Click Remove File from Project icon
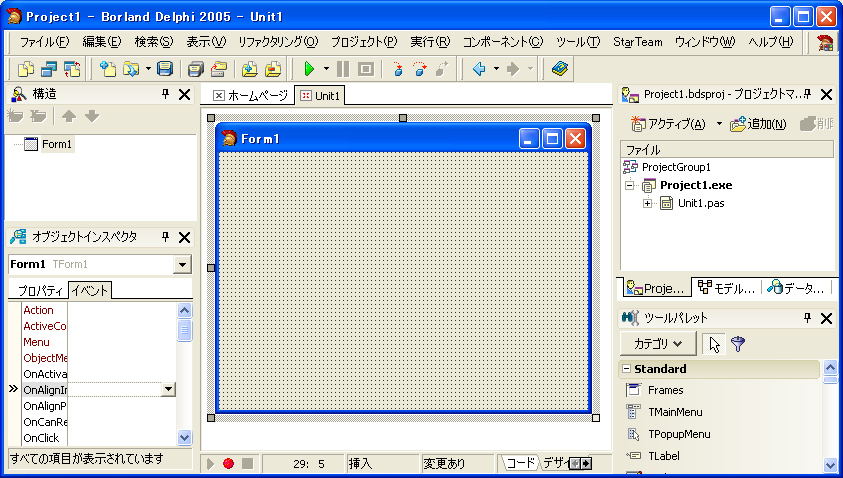 tap(273, 69)
